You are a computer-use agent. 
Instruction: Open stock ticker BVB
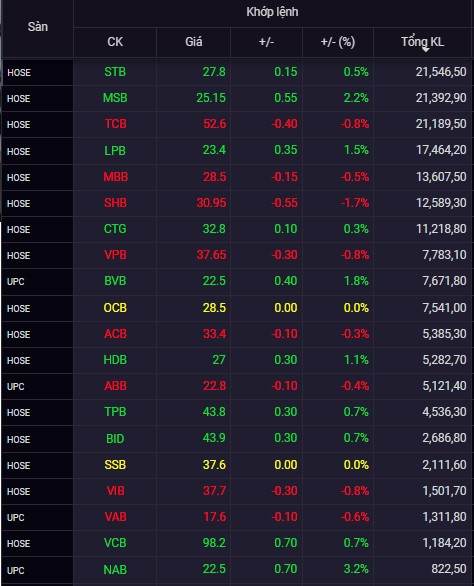(x=115, y=281)
